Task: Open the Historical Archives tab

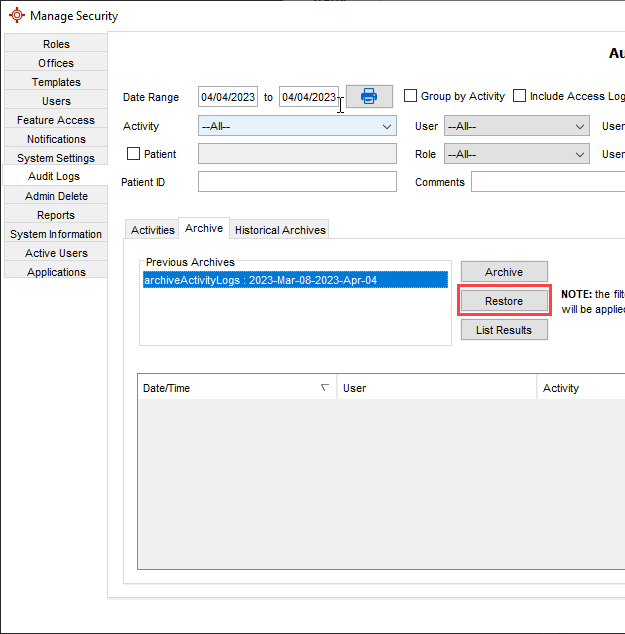Action: pyautogui.click(x=280, y=230)
